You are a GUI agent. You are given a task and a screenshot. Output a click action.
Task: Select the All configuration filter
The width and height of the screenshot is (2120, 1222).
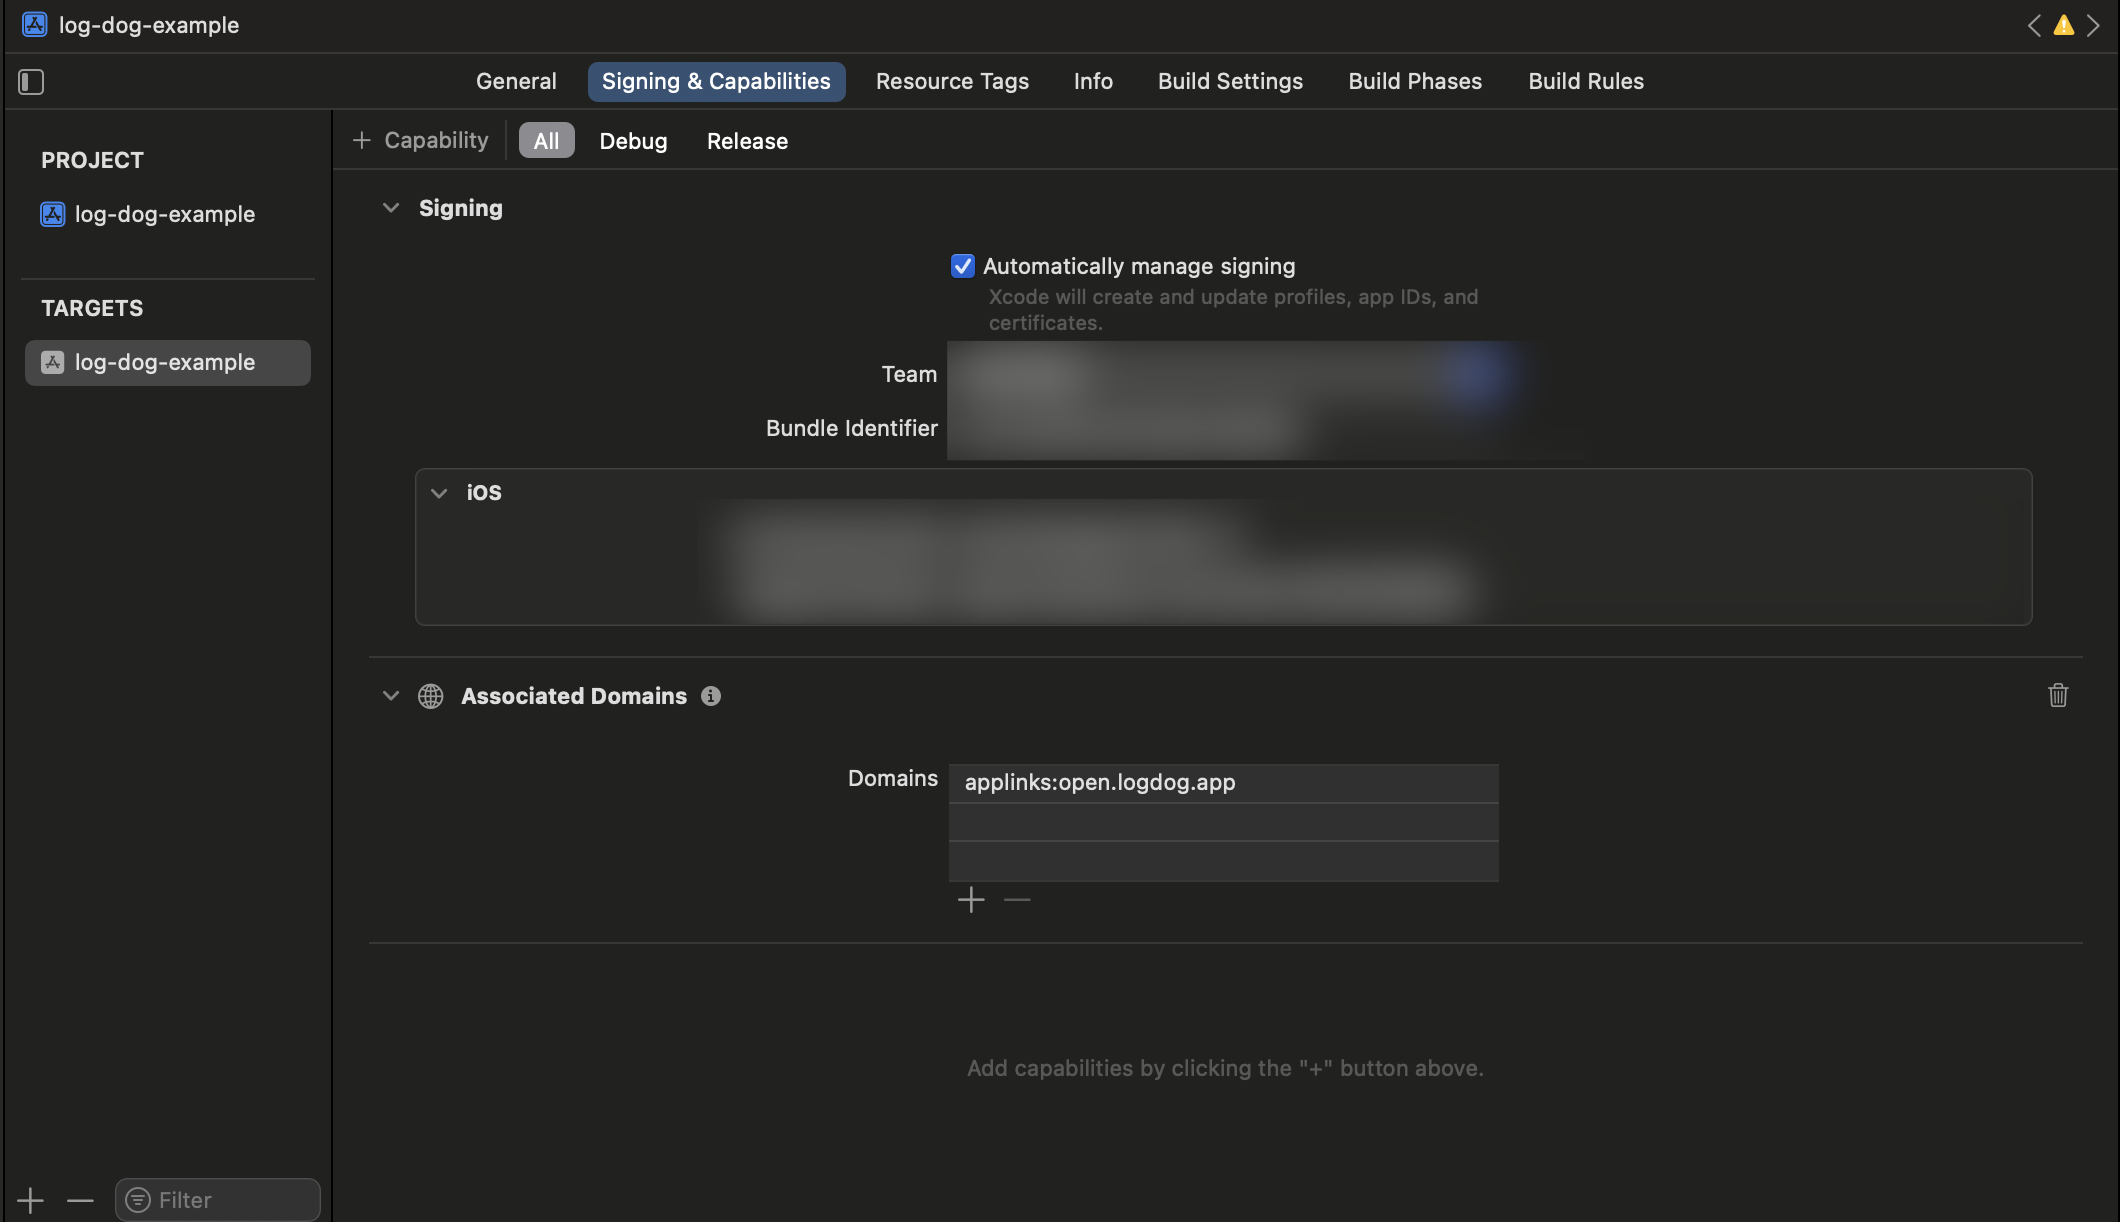(x=546, y=141)
